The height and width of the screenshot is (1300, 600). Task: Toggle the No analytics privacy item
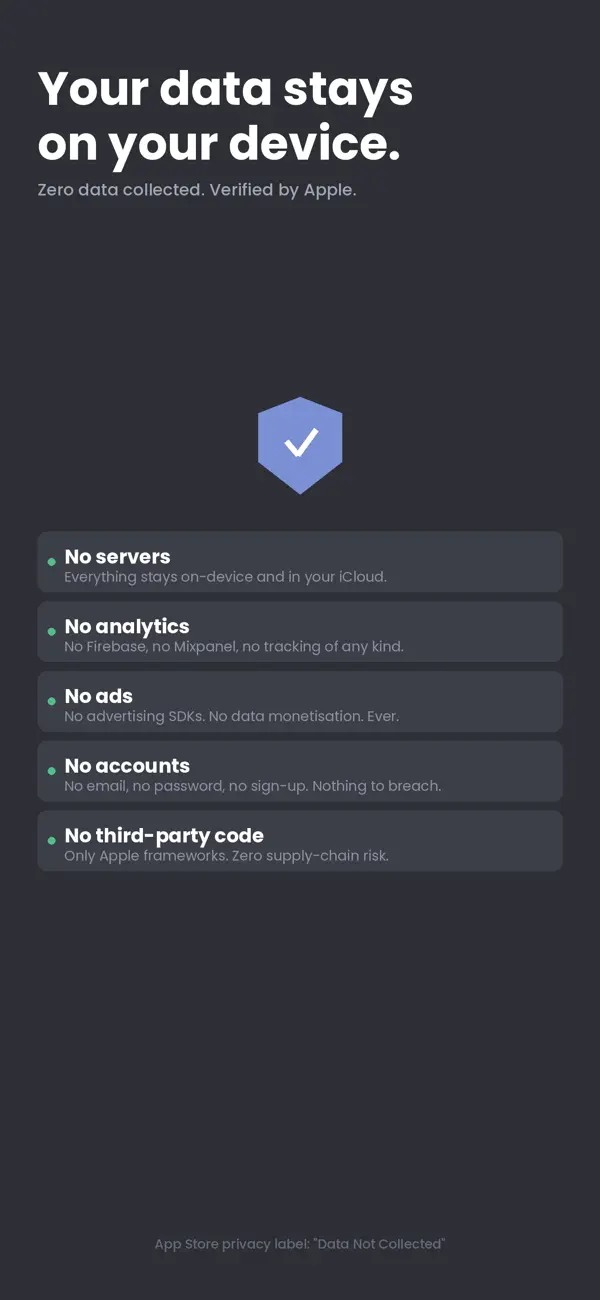pyautogui.click(x=300, y=631)
